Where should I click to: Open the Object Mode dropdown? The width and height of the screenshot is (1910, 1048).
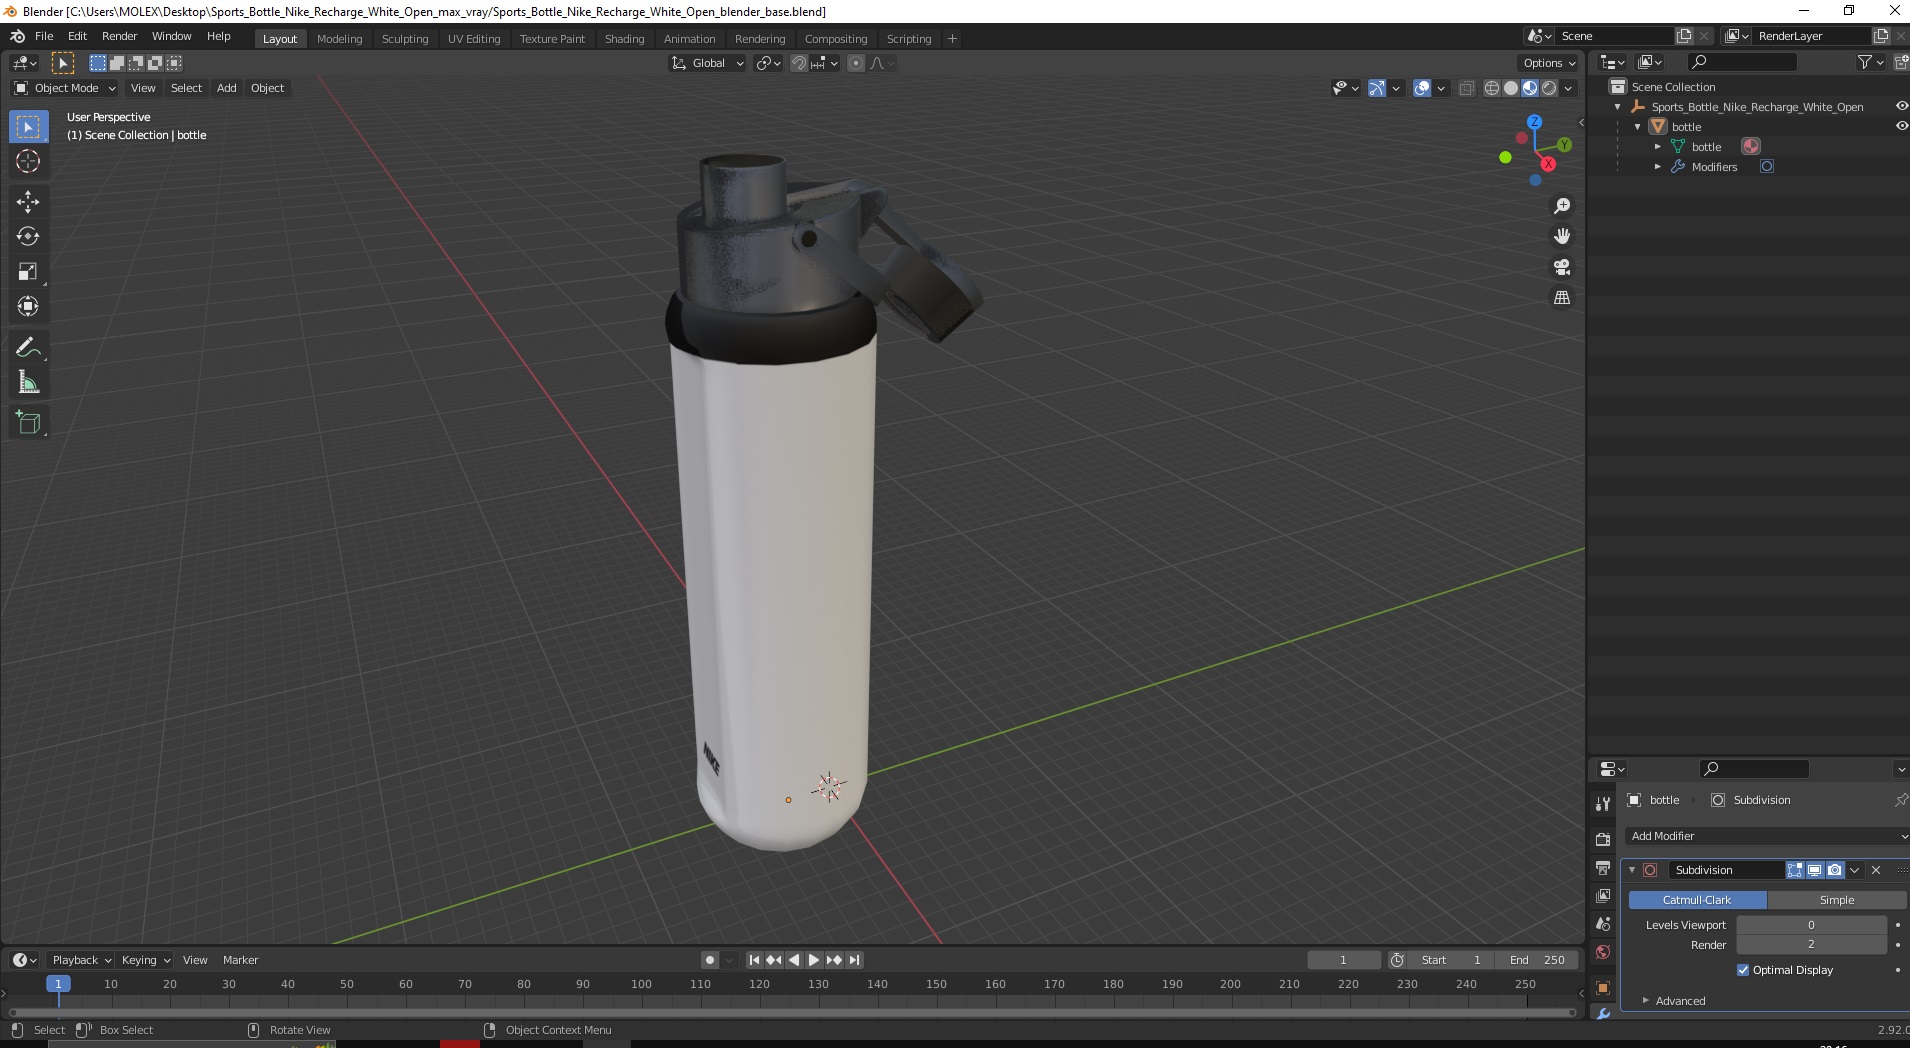(65, 88)
